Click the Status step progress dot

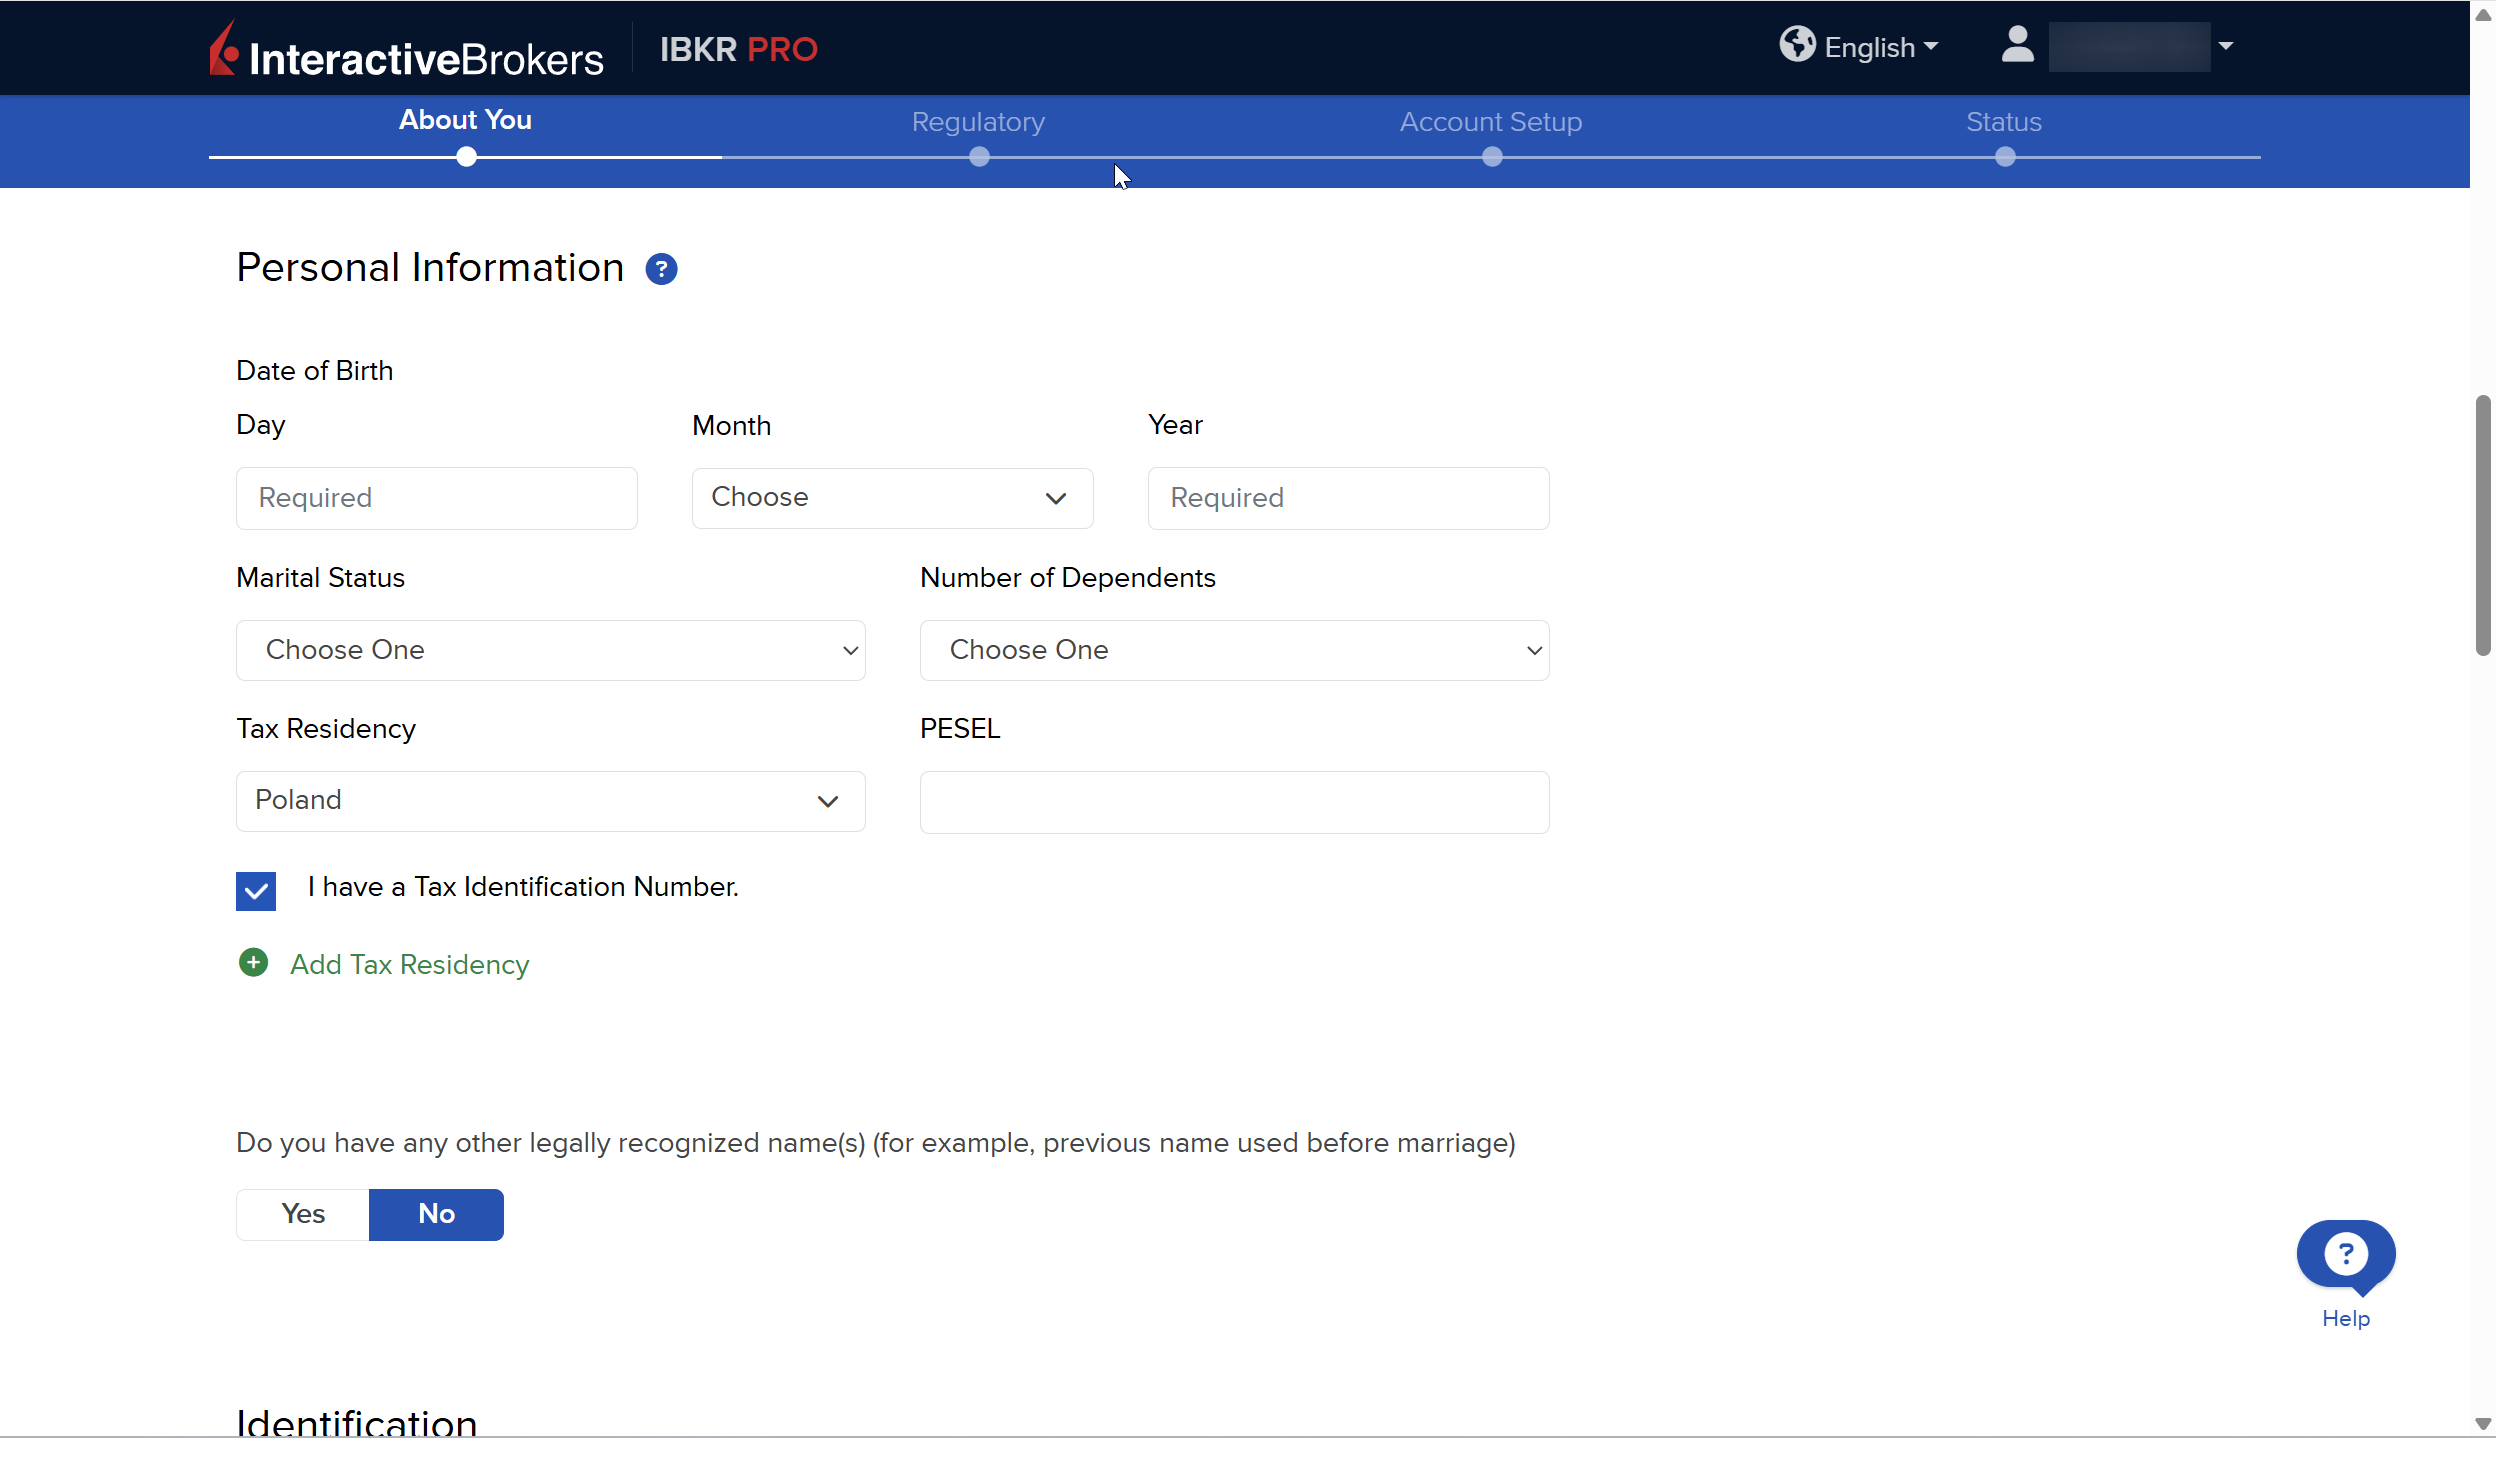[x=2004, y=157]
